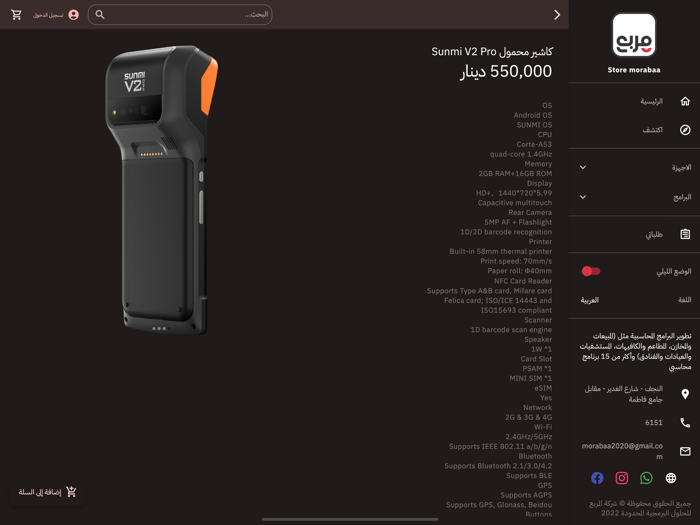This screenshot has height=525, width=700.
Task: Click the '2G & 3G & 4G' network line
Action: (528, 417)
